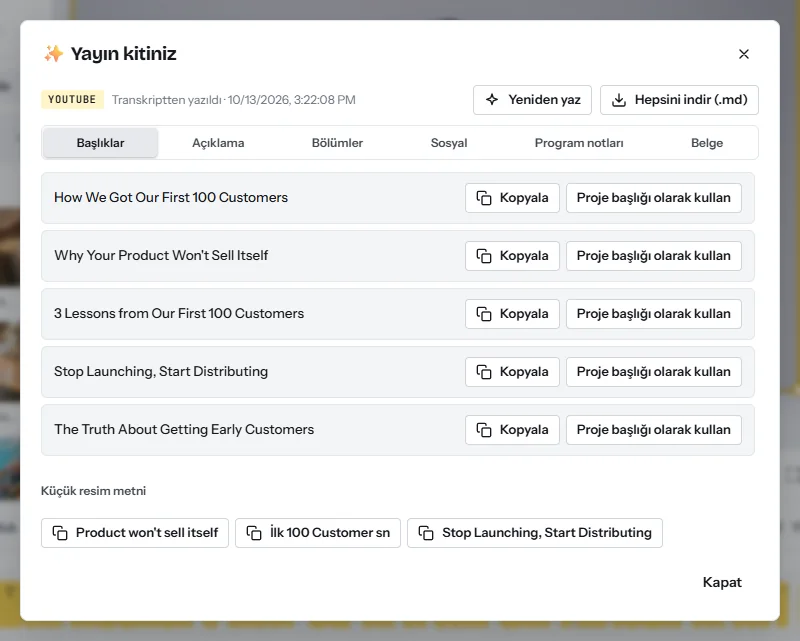The image size is (800, 641).
Task: Set "Why Your Product Won't Sell Itself" as project title
Action: (x=654, y=256)
